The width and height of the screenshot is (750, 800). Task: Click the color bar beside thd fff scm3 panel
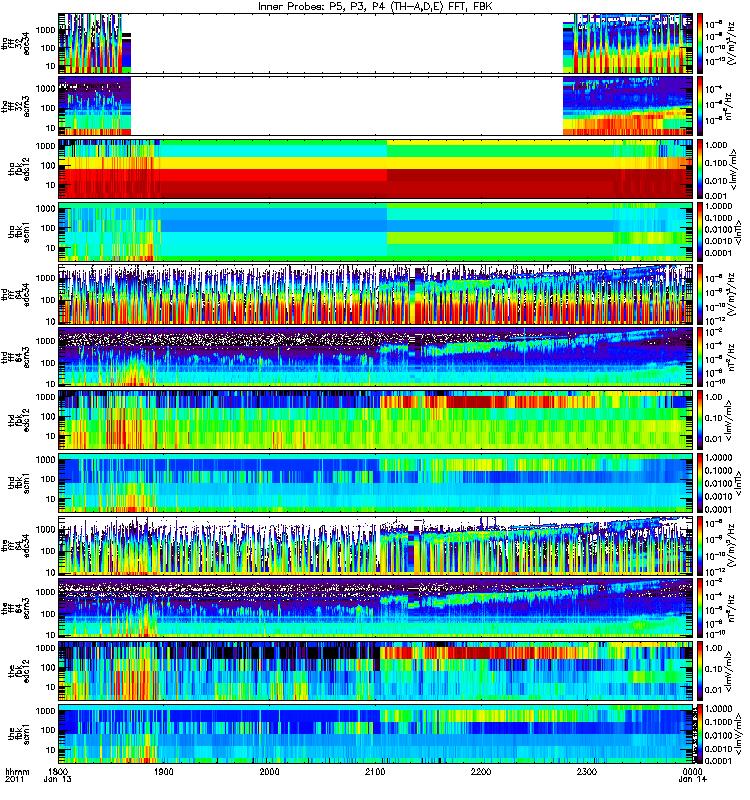coord(699,357)
